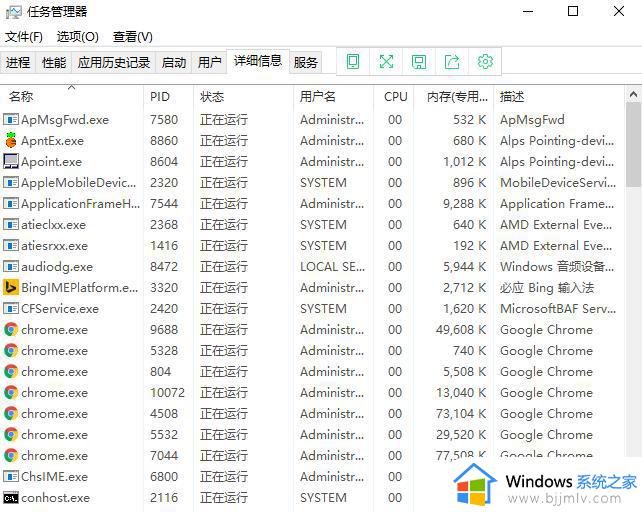Click the CFService.exe process icon

[x=11, y=308]
